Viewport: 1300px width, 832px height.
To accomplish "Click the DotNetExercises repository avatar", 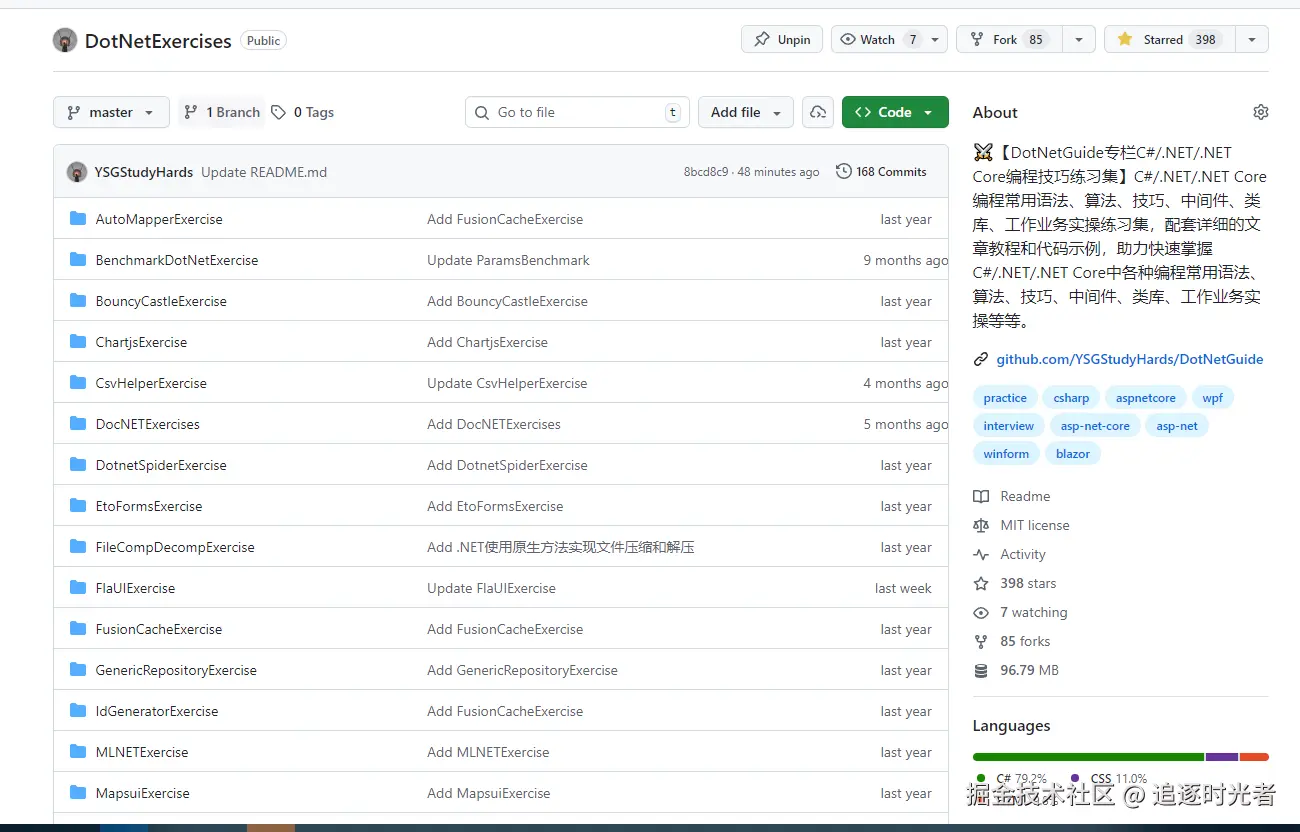I will click(65, 40).
